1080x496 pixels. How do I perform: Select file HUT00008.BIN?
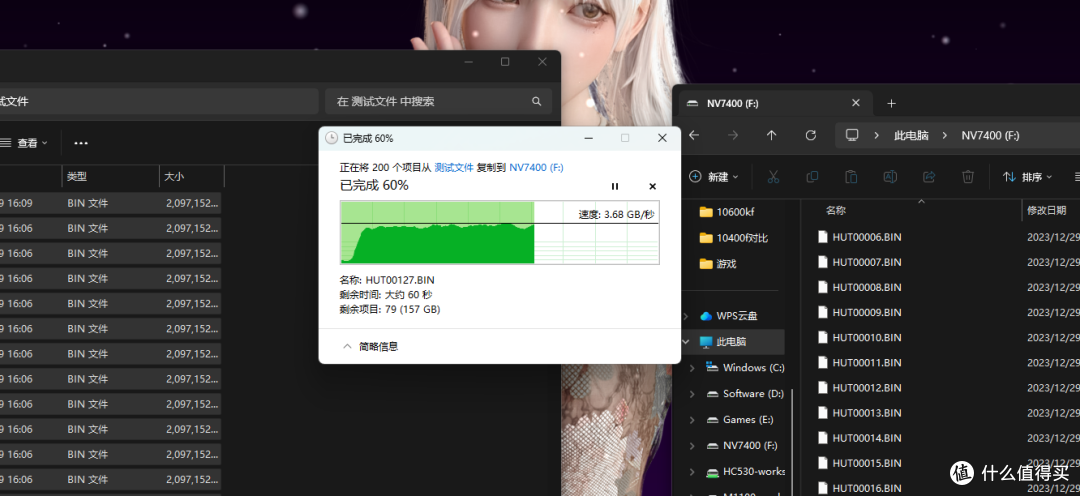860,287
